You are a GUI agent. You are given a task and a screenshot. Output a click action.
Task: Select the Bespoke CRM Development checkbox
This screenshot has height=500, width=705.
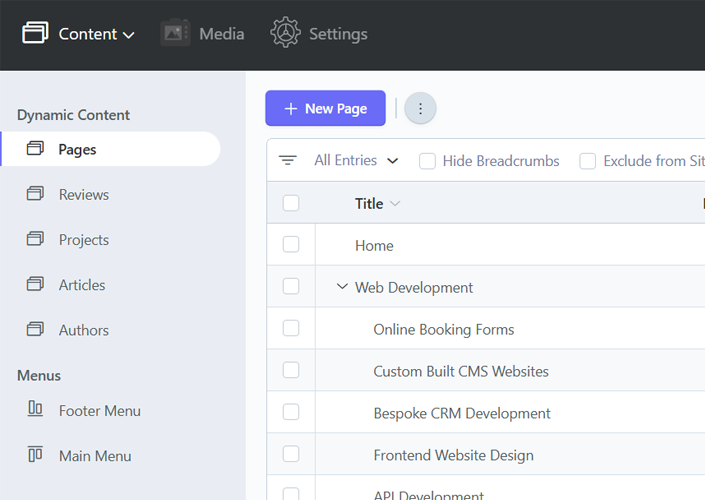coord(291,412)
